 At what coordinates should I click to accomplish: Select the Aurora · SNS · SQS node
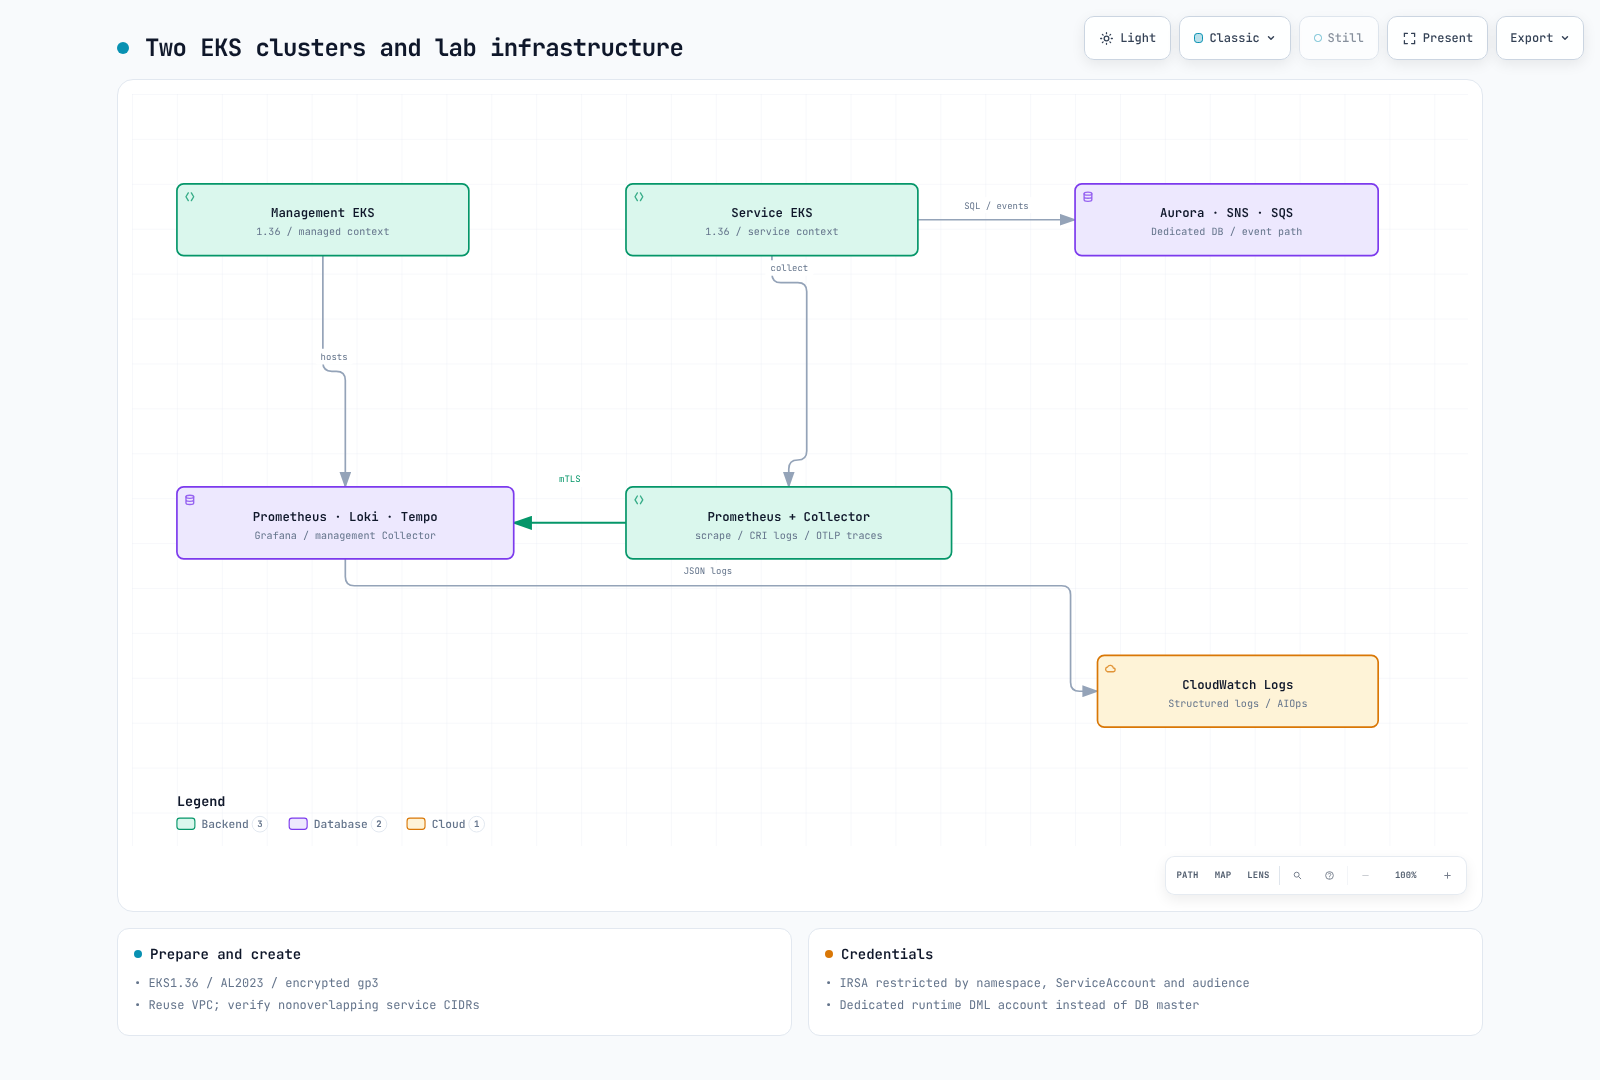pos(1226,220)
